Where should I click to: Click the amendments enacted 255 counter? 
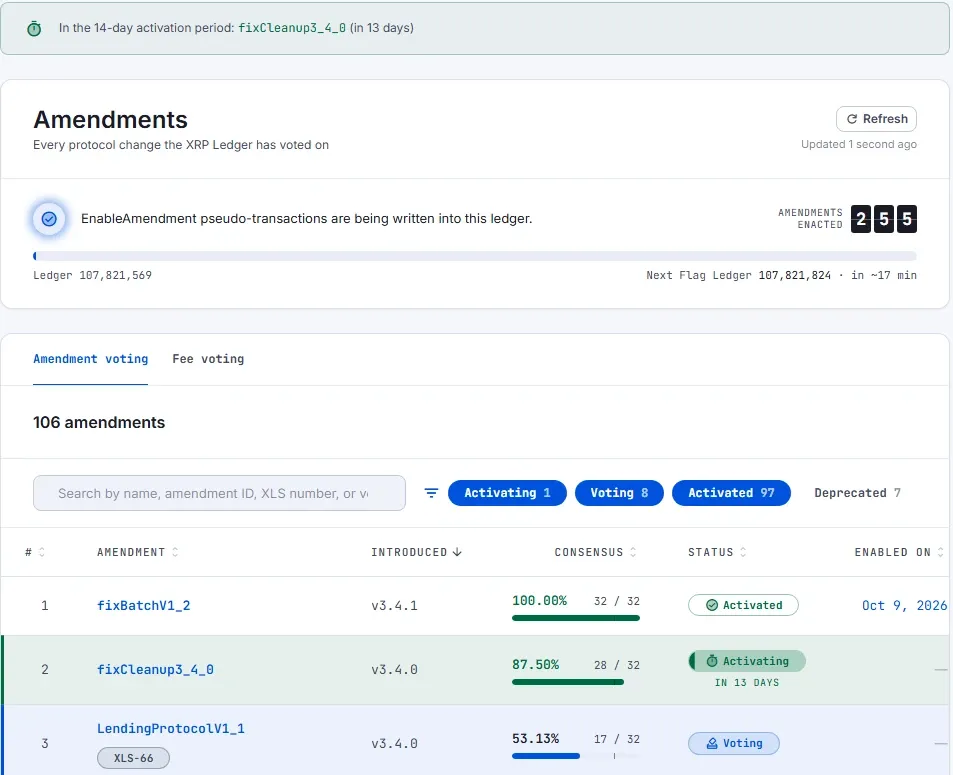(883, 219)
